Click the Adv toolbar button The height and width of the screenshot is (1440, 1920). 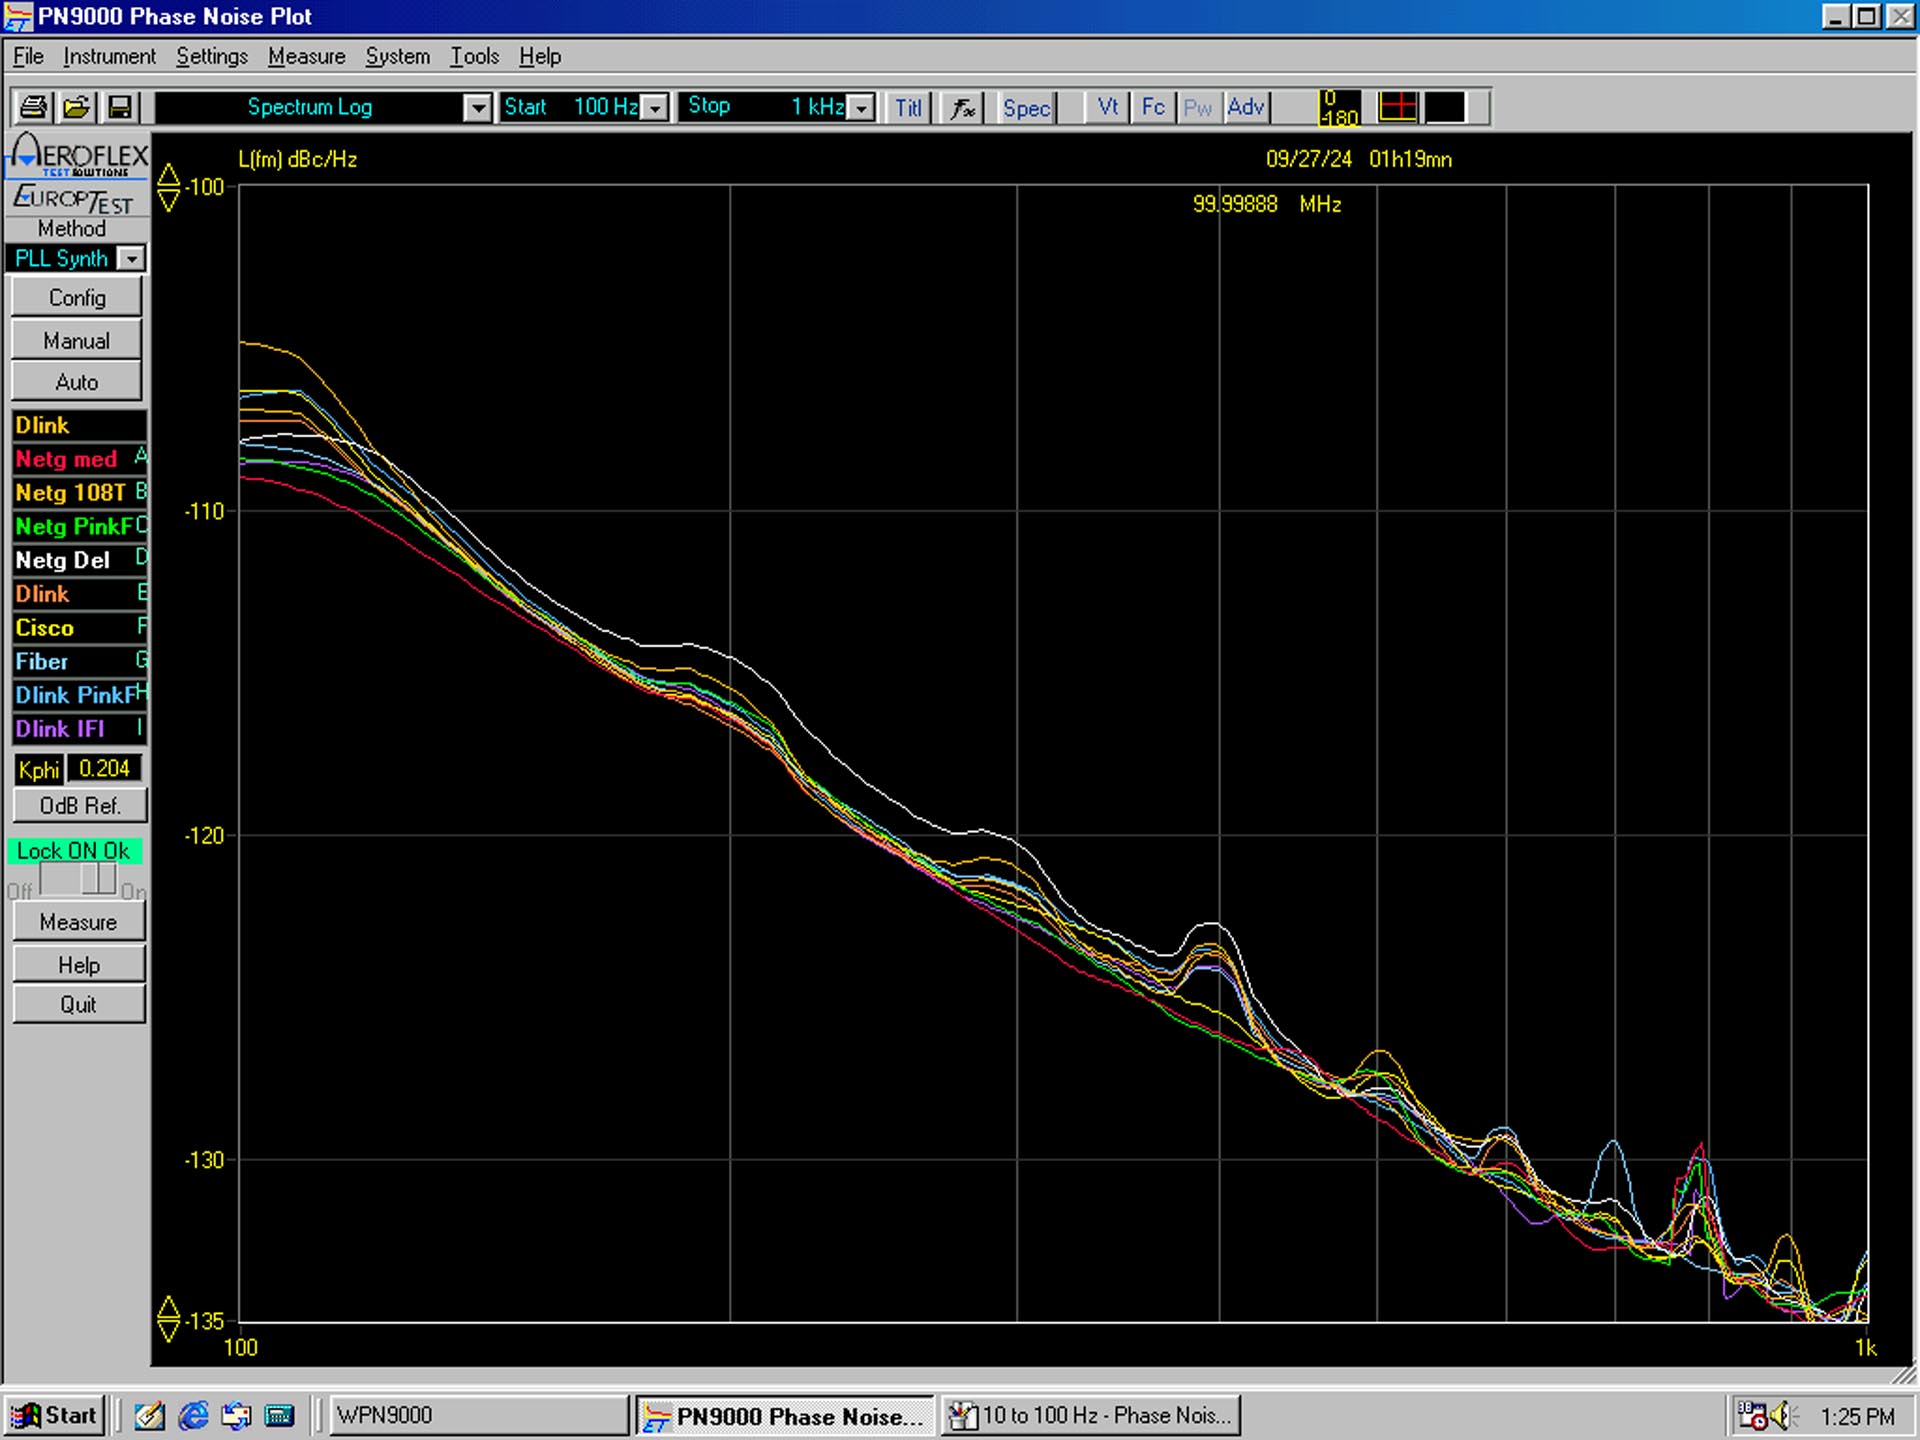point(1246,106)
